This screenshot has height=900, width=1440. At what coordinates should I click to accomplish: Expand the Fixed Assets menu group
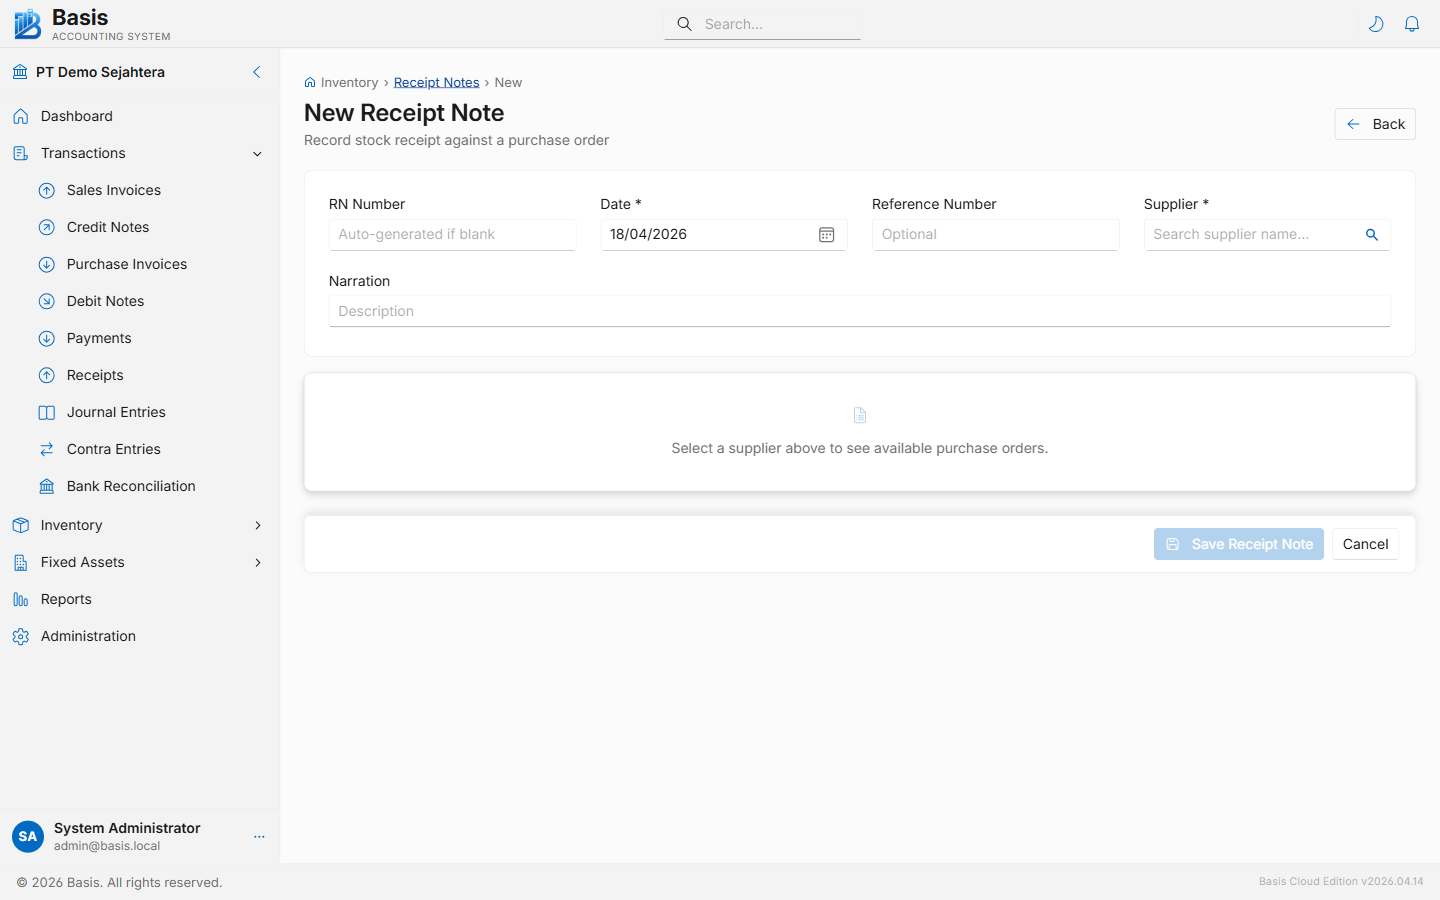257,562
